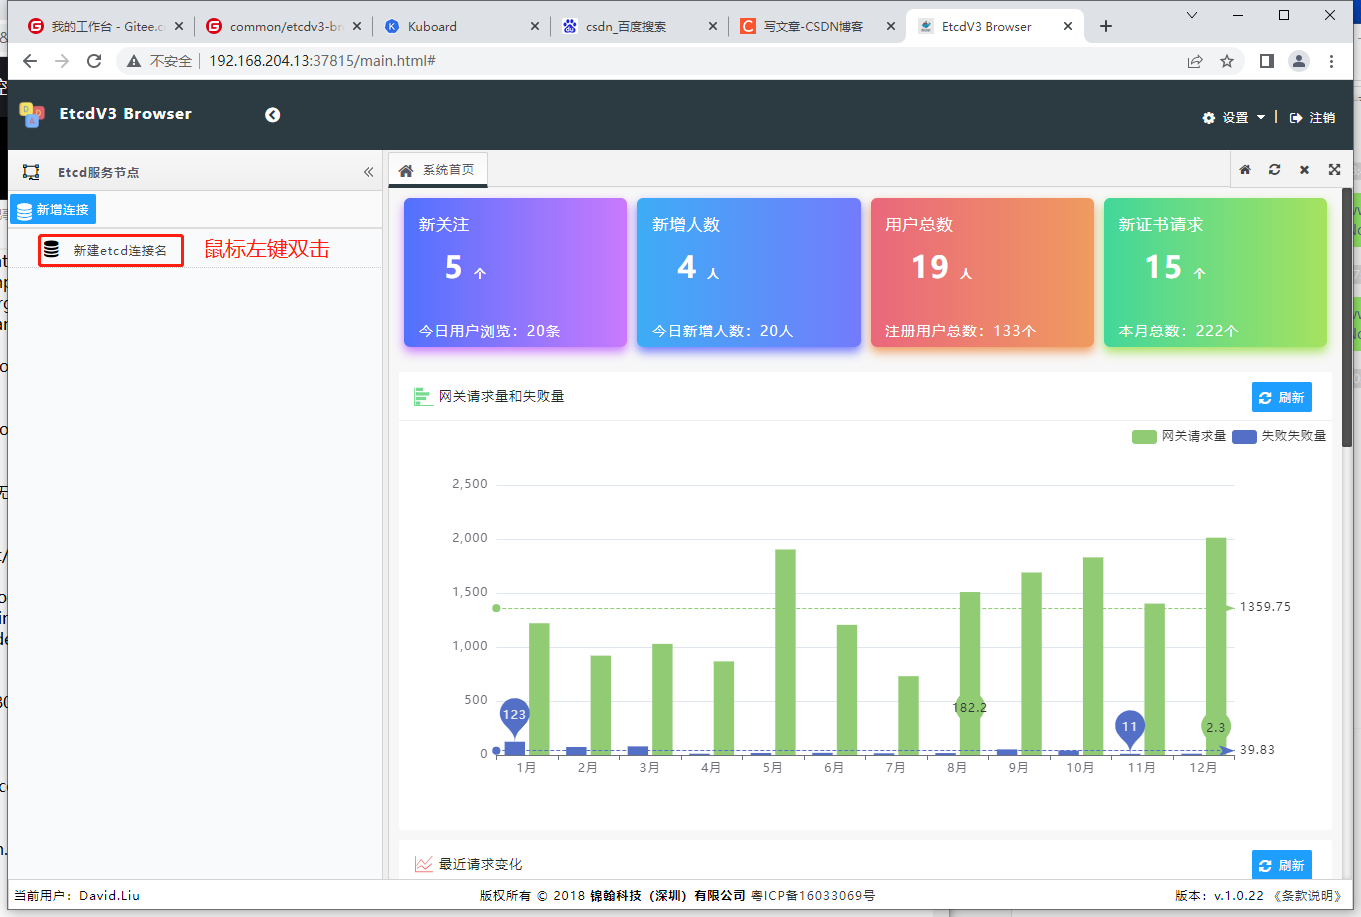This screenshot has height=917, width=1361.
Task: Click the 网关请求量和失败量 chart title icon
Action: click(423, 397)
